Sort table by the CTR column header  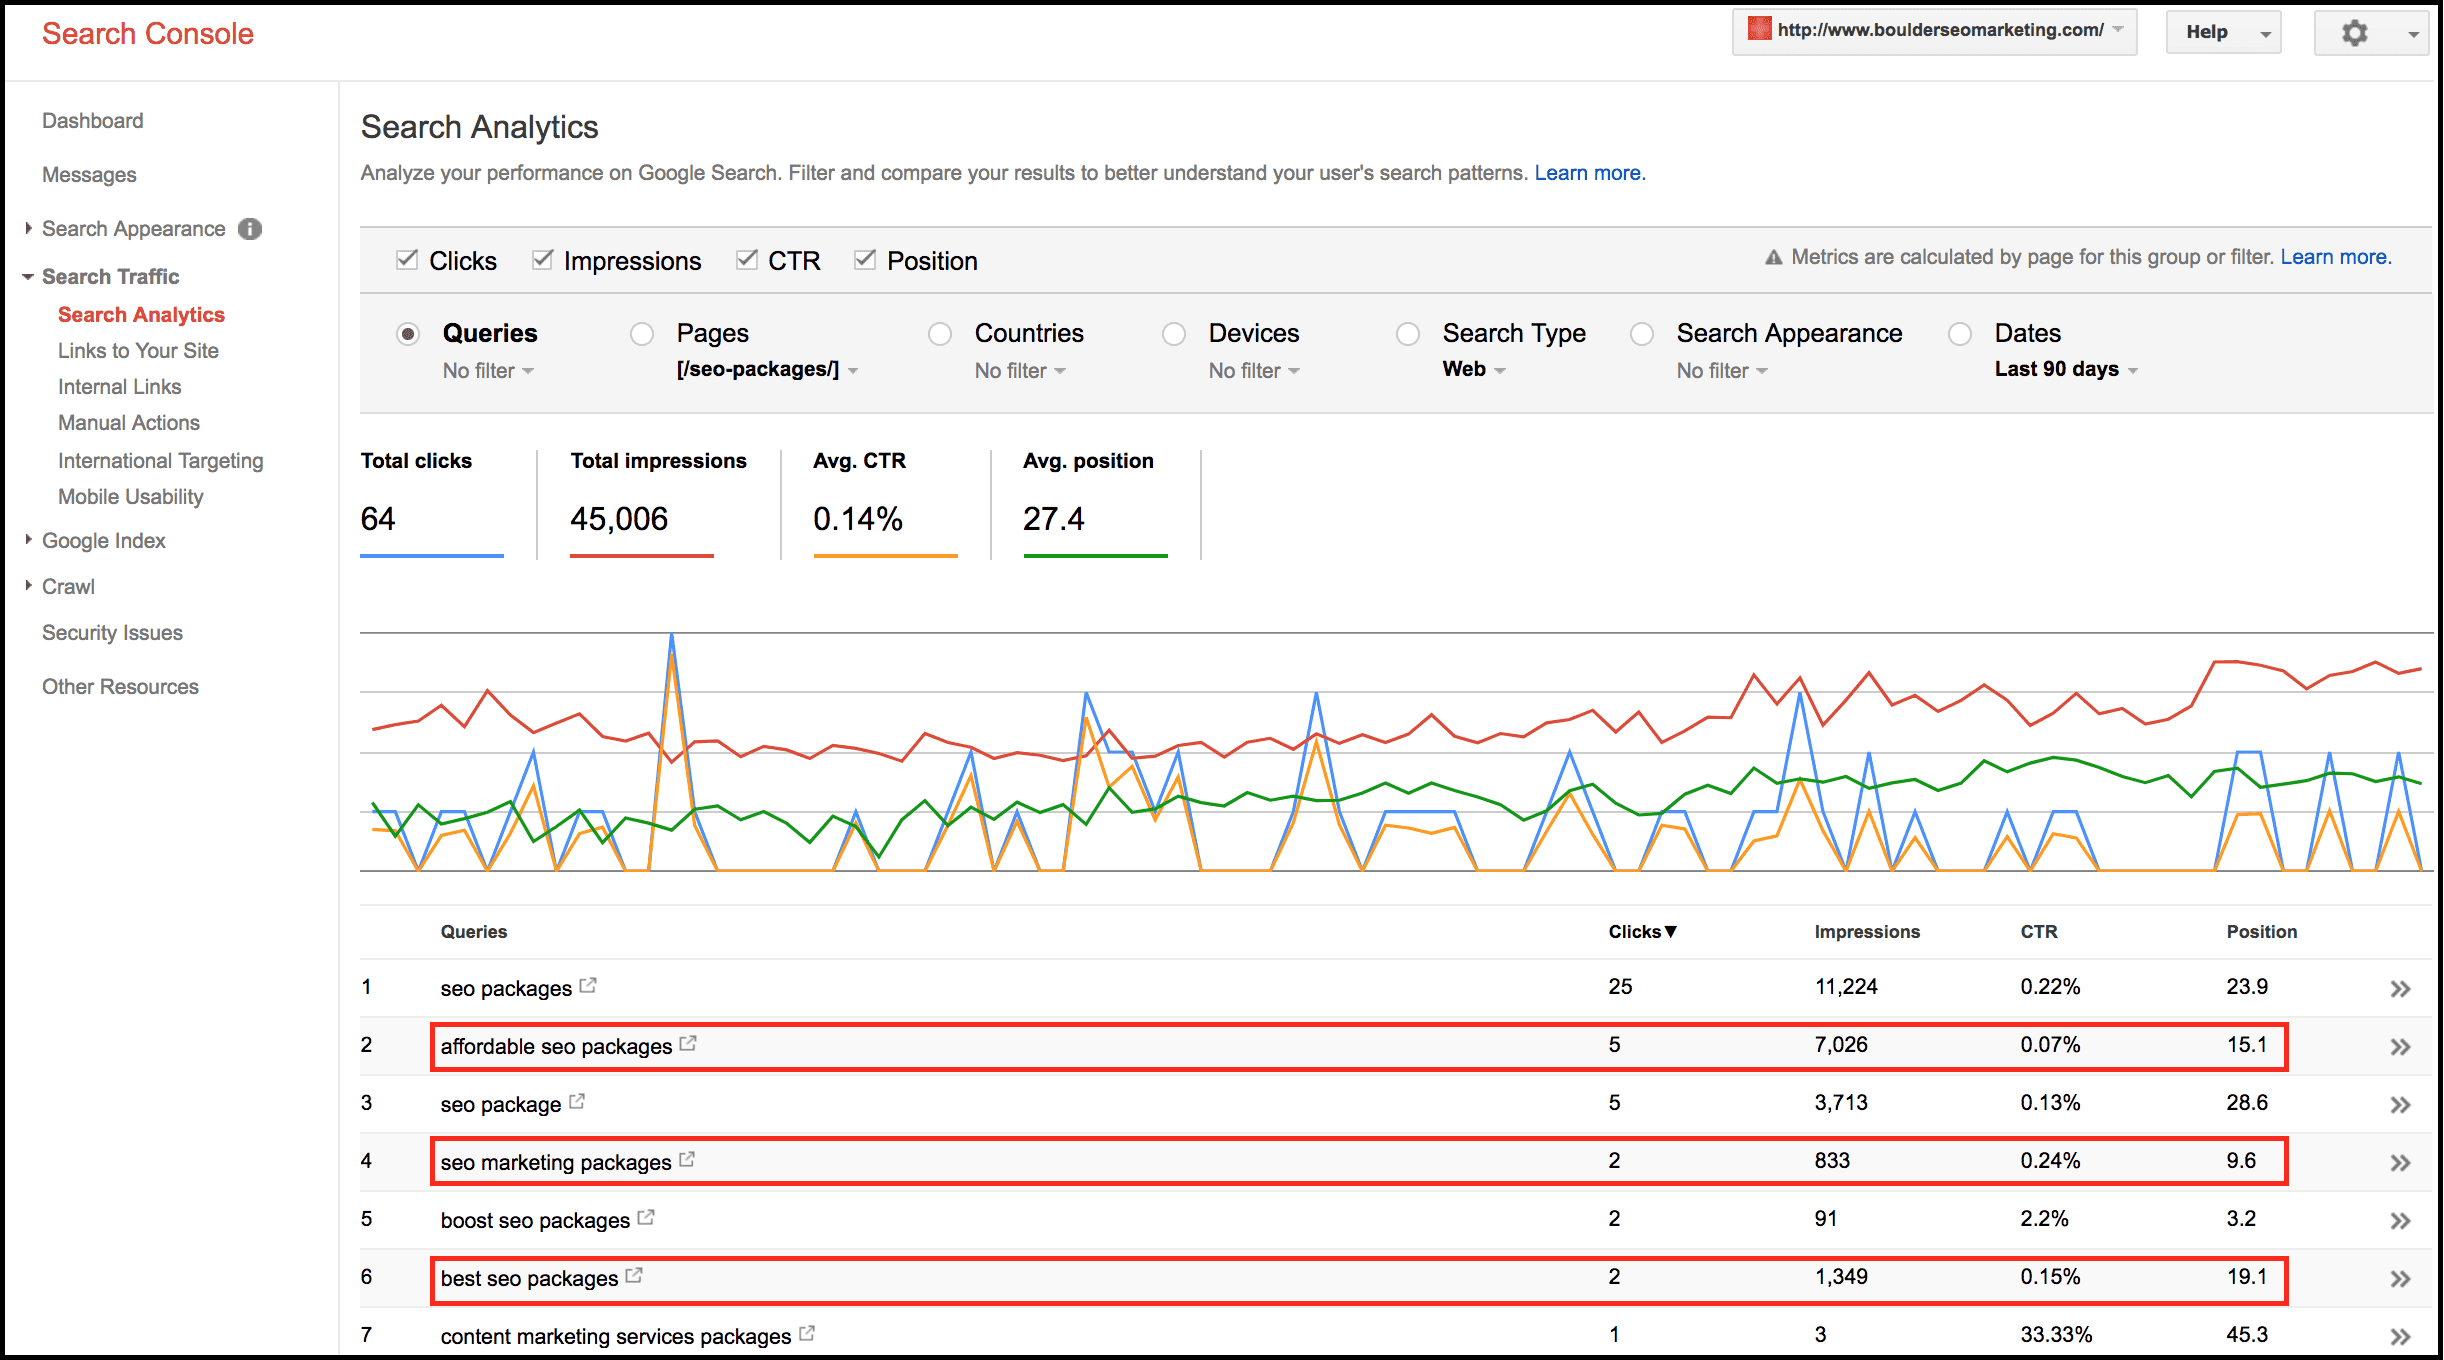[2039, 932]
